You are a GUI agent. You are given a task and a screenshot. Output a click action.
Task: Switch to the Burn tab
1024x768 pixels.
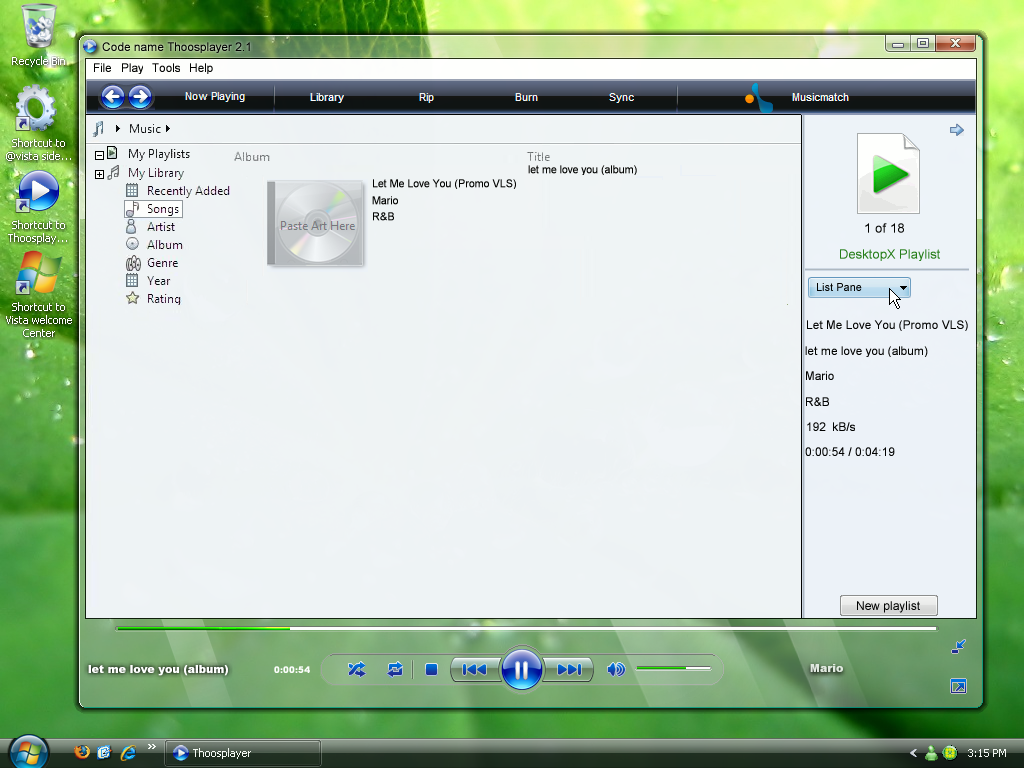[526, 97]
